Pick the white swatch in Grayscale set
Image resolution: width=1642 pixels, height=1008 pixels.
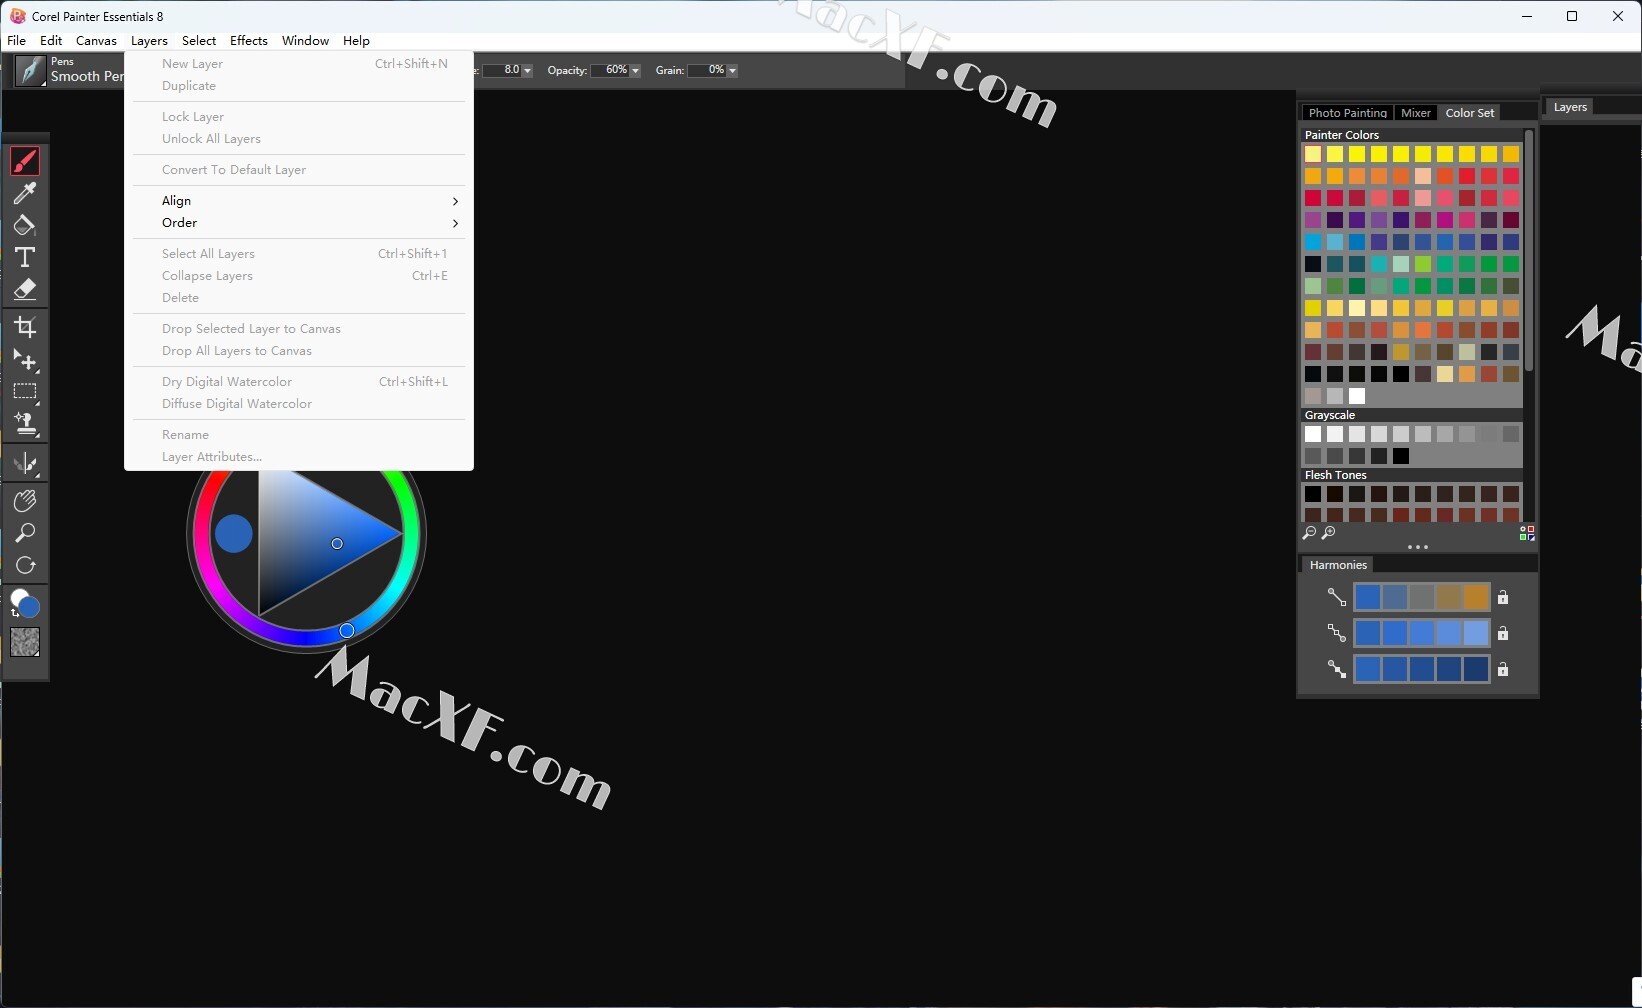tap(1313, 434)
